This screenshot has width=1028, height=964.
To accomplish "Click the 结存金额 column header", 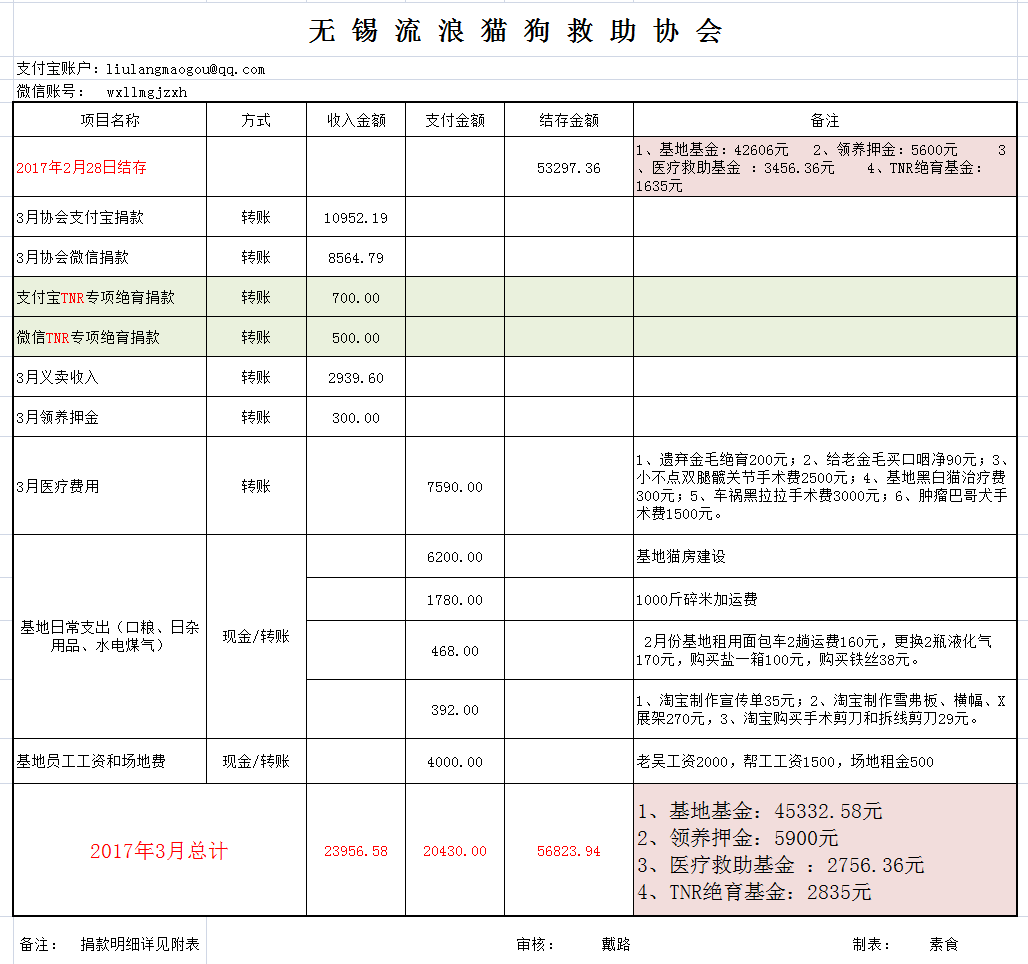I will [569, 120].
